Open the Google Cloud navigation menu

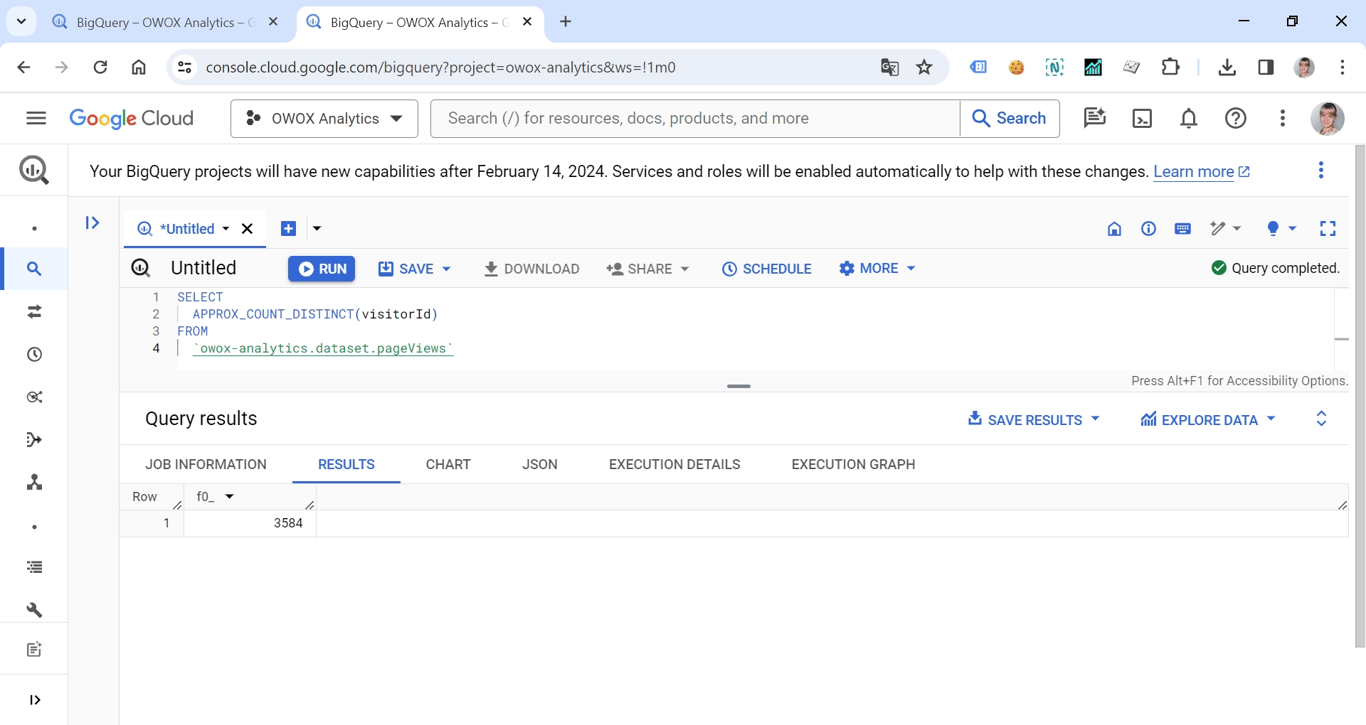point(36,118)
